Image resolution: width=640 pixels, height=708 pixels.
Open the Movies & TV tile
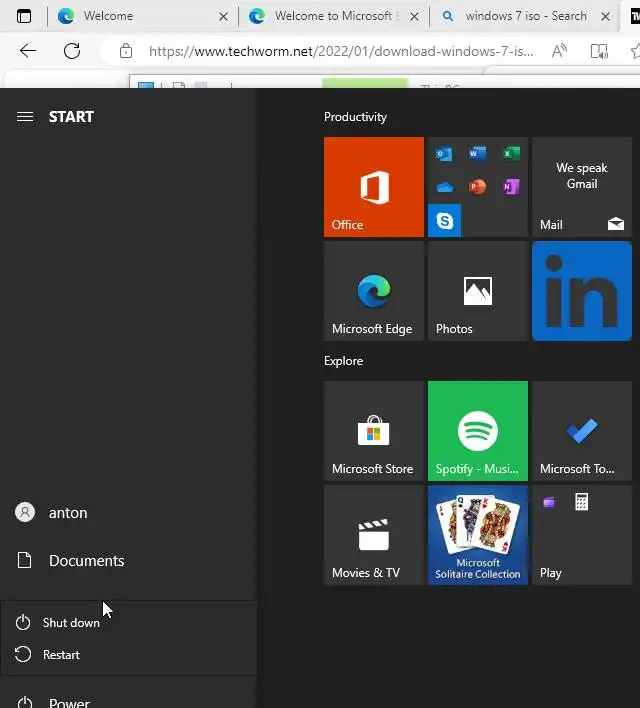[374, 535]
